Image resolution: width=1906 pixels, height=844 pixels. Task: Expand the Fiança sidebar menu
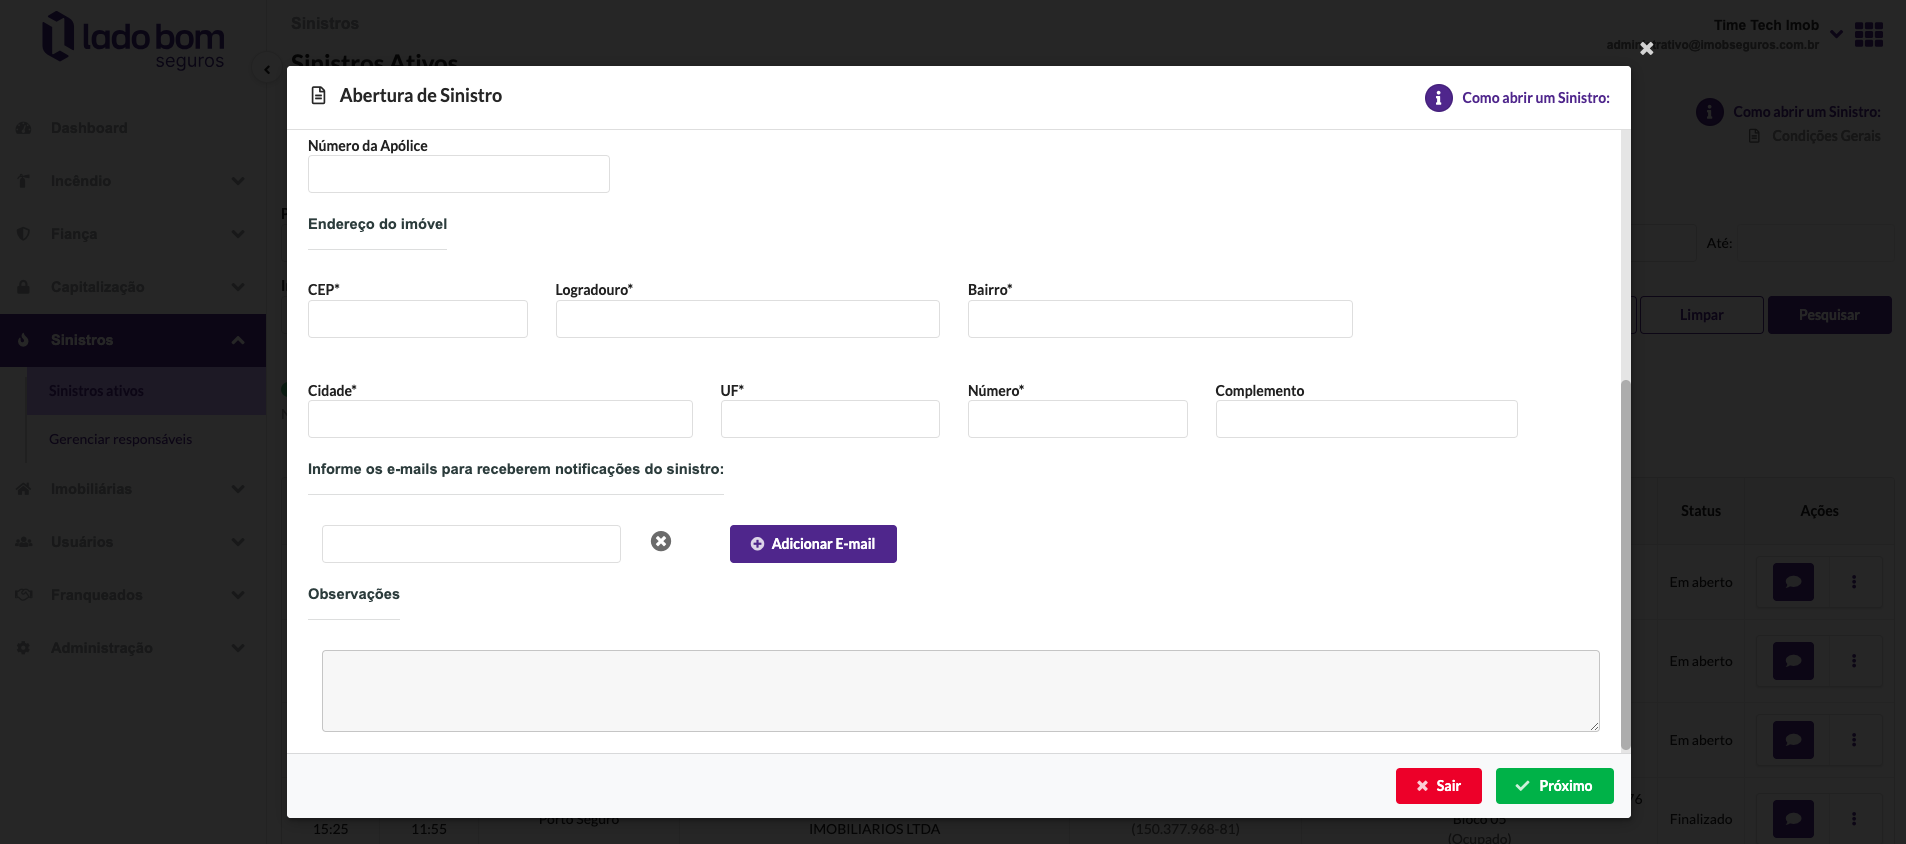tap(133, 234)
